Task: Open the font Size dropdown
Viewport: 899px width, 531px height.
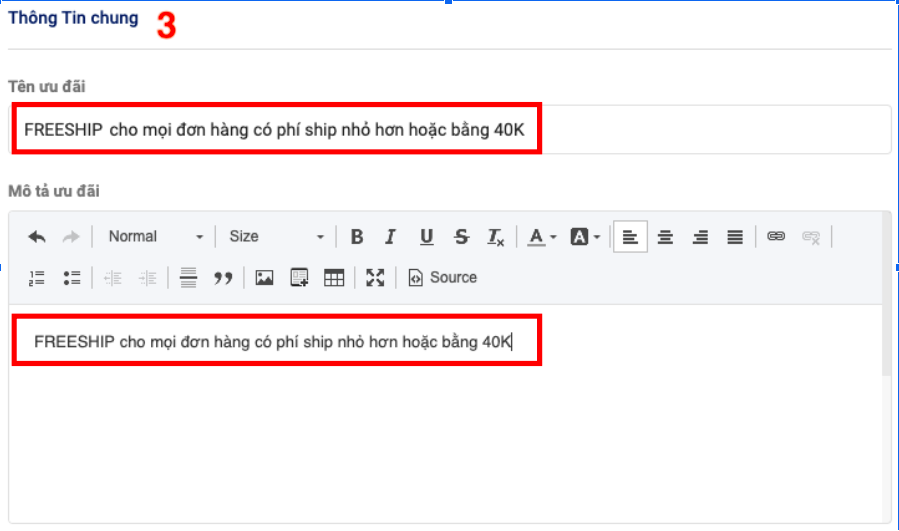Action: coord(276,236)
